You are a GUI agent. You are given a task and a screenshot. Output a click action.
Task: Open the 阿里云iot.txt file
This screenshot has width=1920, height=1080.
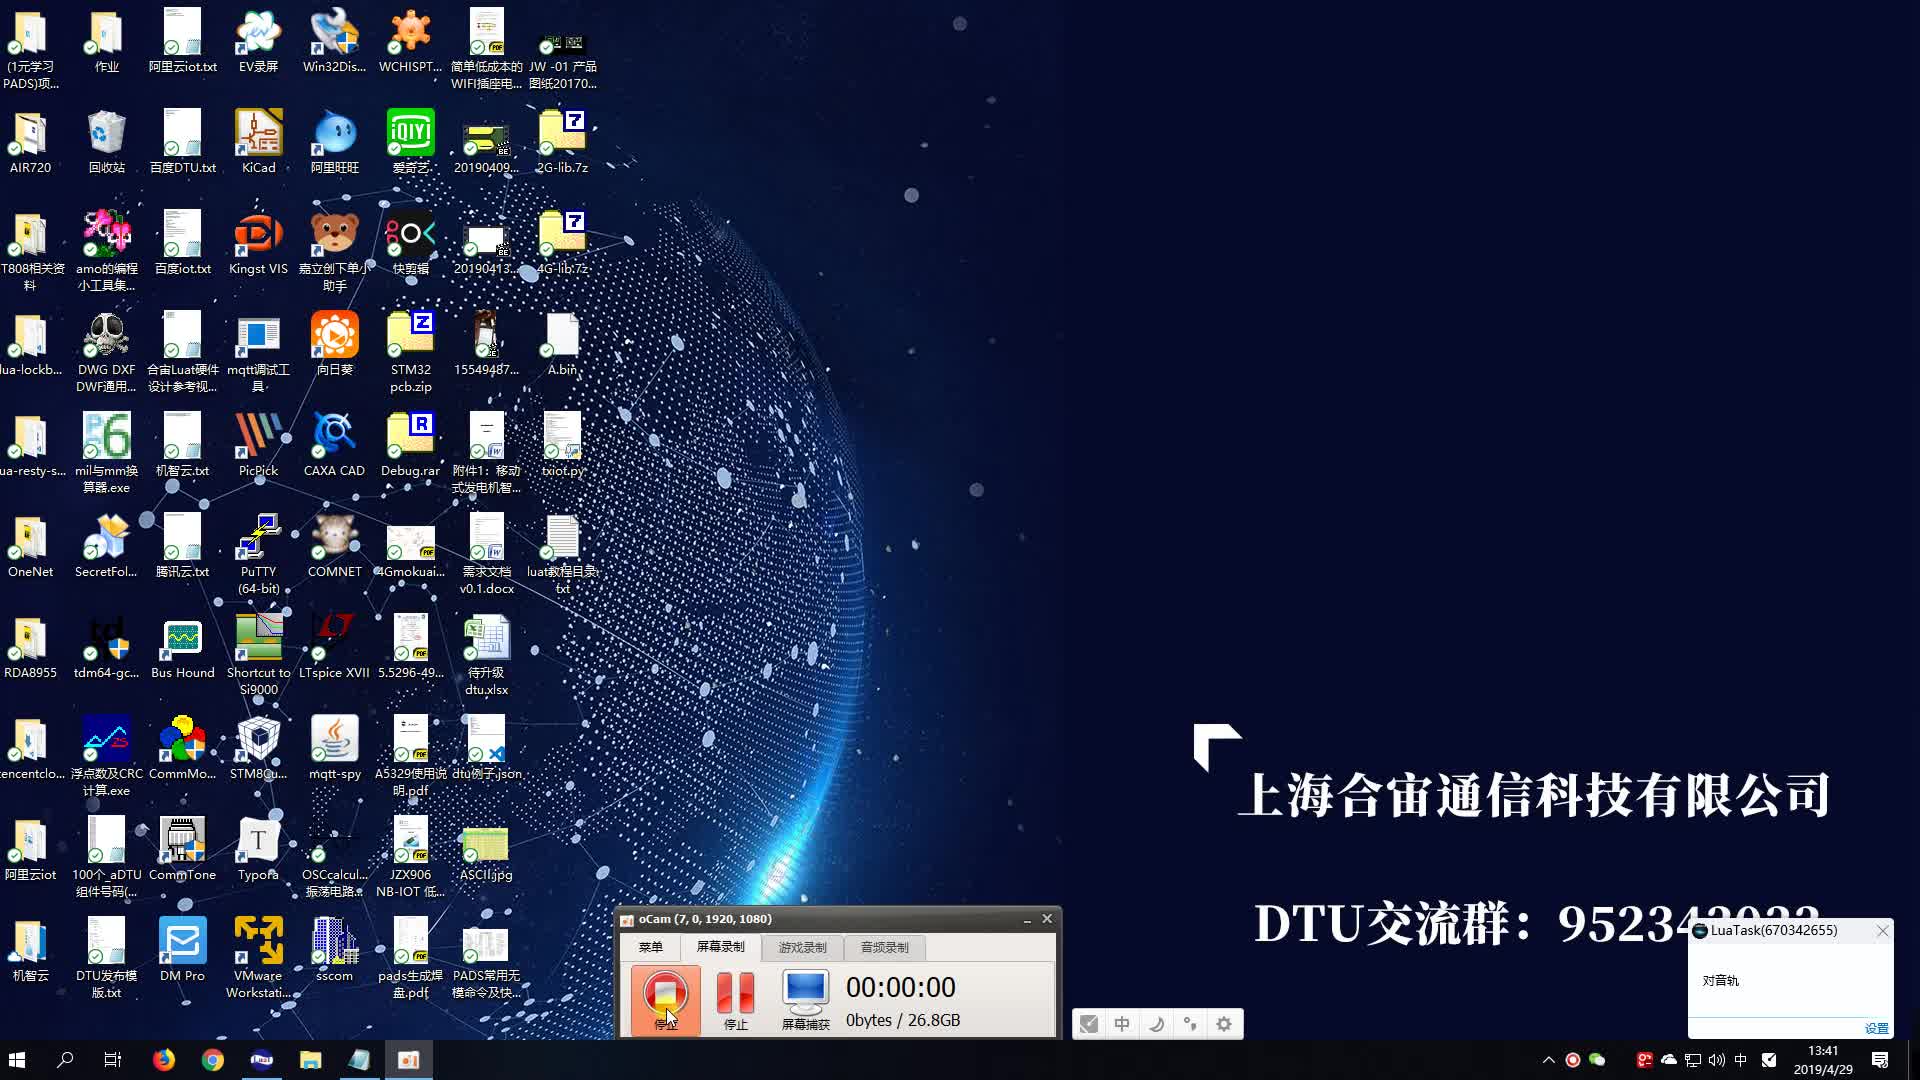pos(182,41)
